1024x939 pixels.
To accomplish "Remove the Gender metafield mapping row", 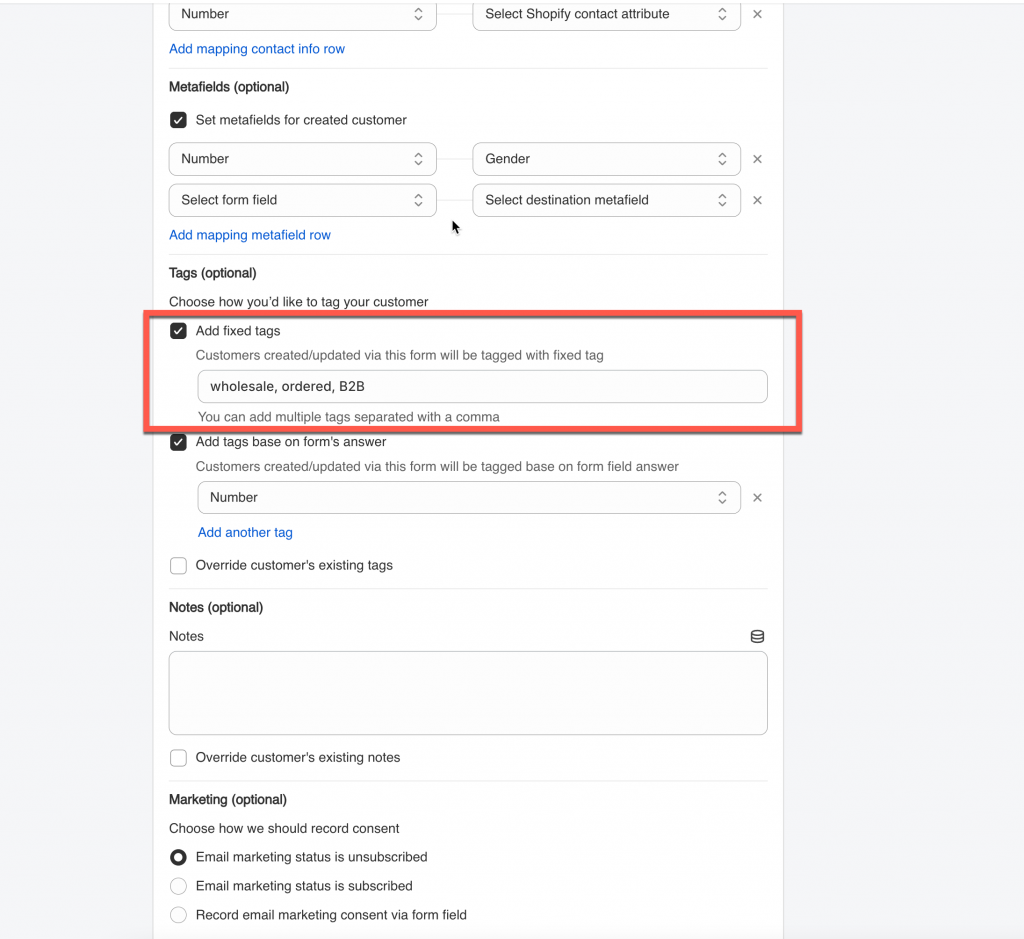I will tap(757, 159).
